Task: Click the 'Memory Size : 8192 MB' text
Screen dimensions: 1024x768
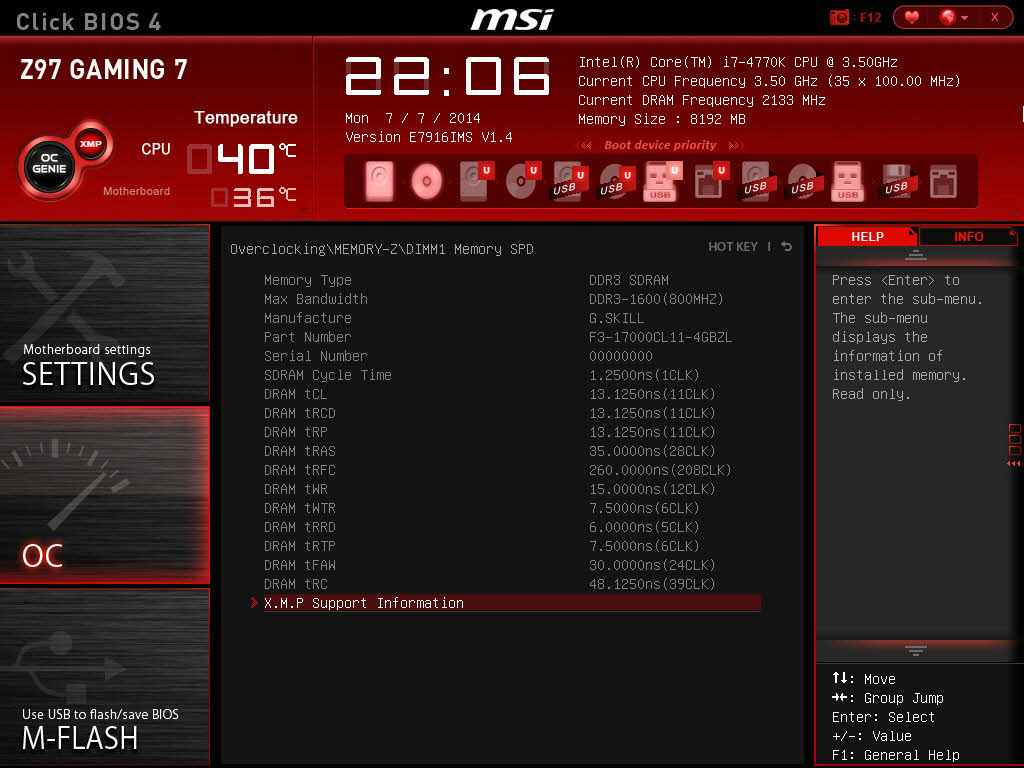Action: (662, 120)
